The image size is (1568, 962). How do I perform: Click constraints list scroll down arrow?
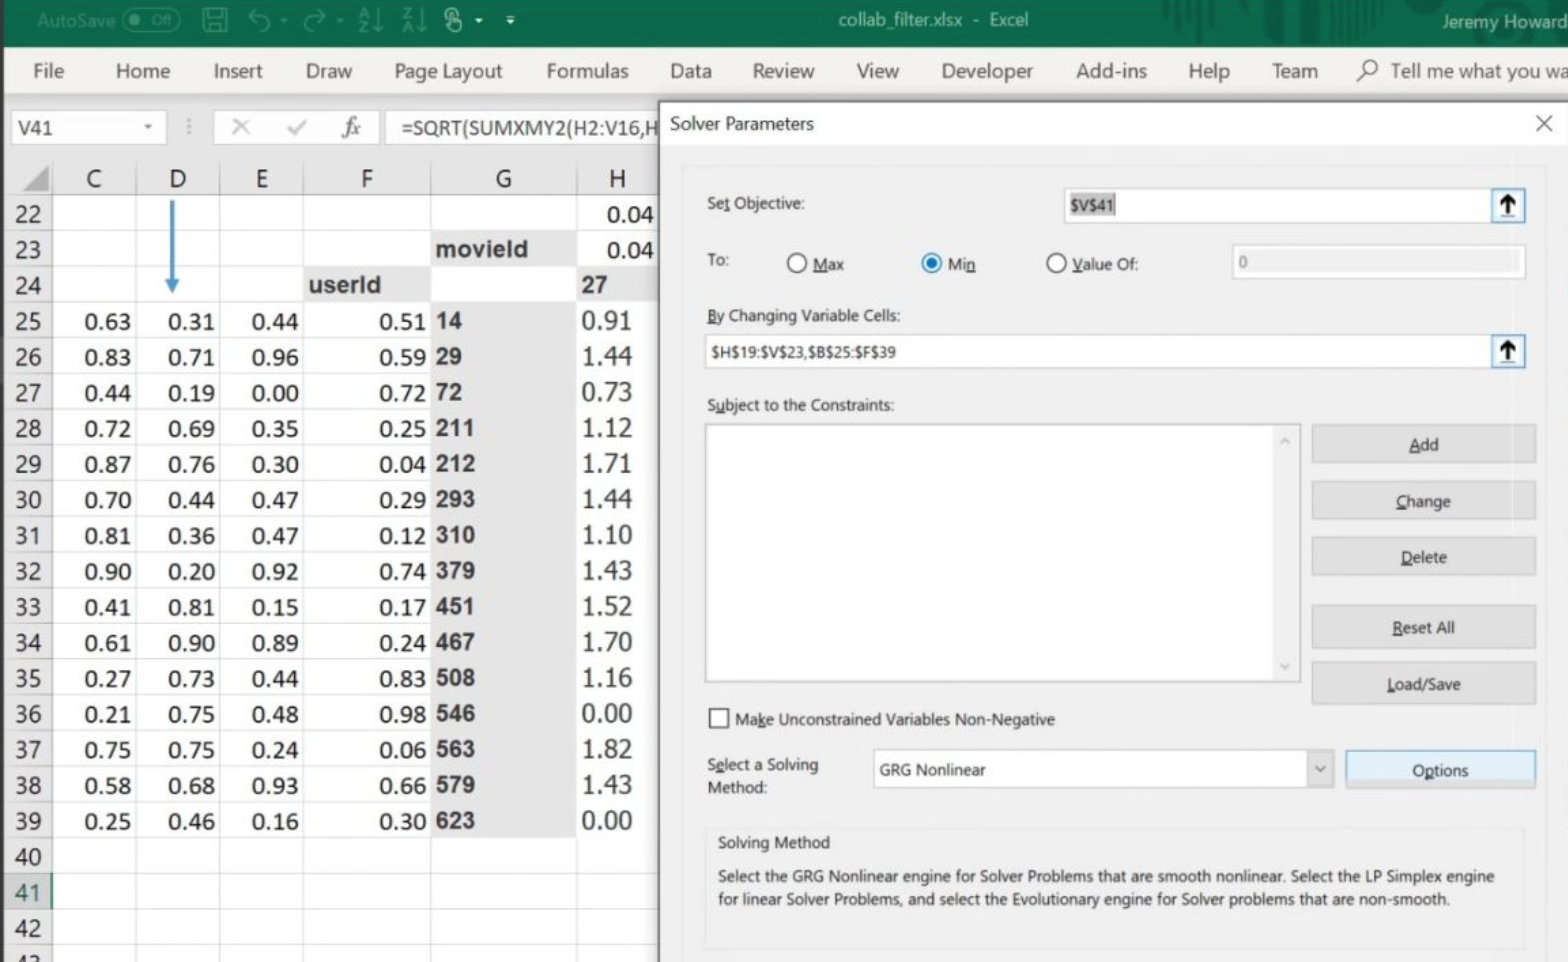click(1285, 666)
